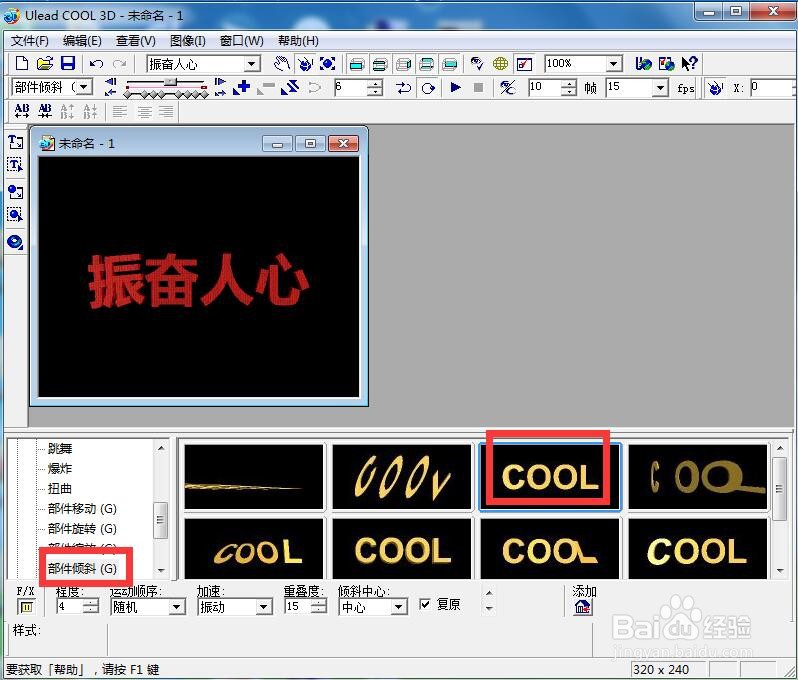Open the 查看(V) menu
This screenshot has height=680, width=798.
[x=135, y=41]
